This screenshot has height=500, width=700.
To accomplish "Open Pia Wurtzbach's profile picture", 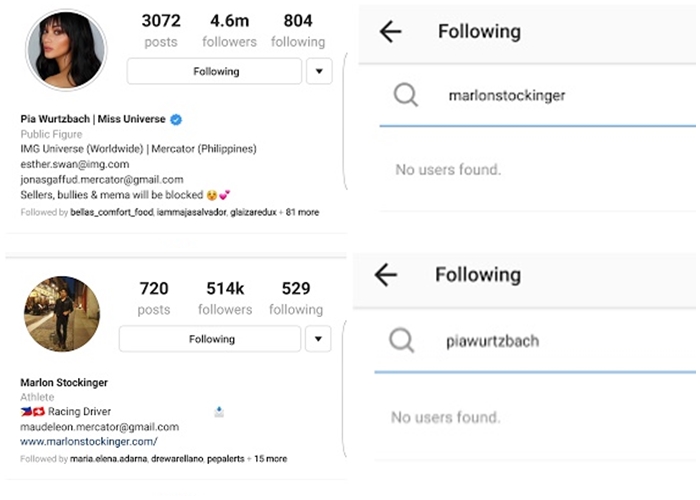I will pyautogui.click(x=65, y=50).
